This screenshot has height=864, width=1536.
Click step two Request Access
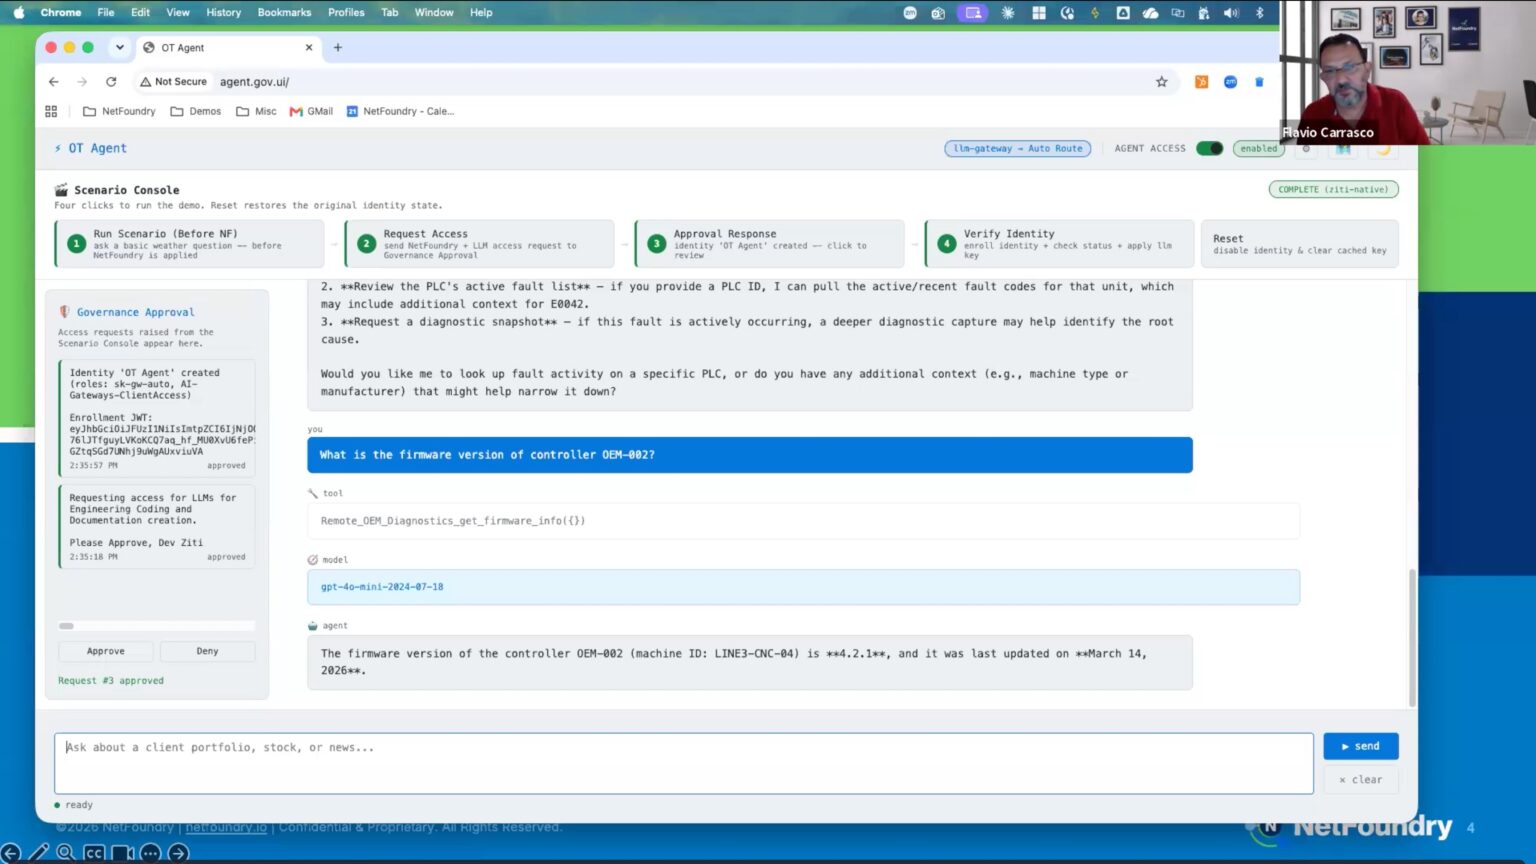coord(479,244)
